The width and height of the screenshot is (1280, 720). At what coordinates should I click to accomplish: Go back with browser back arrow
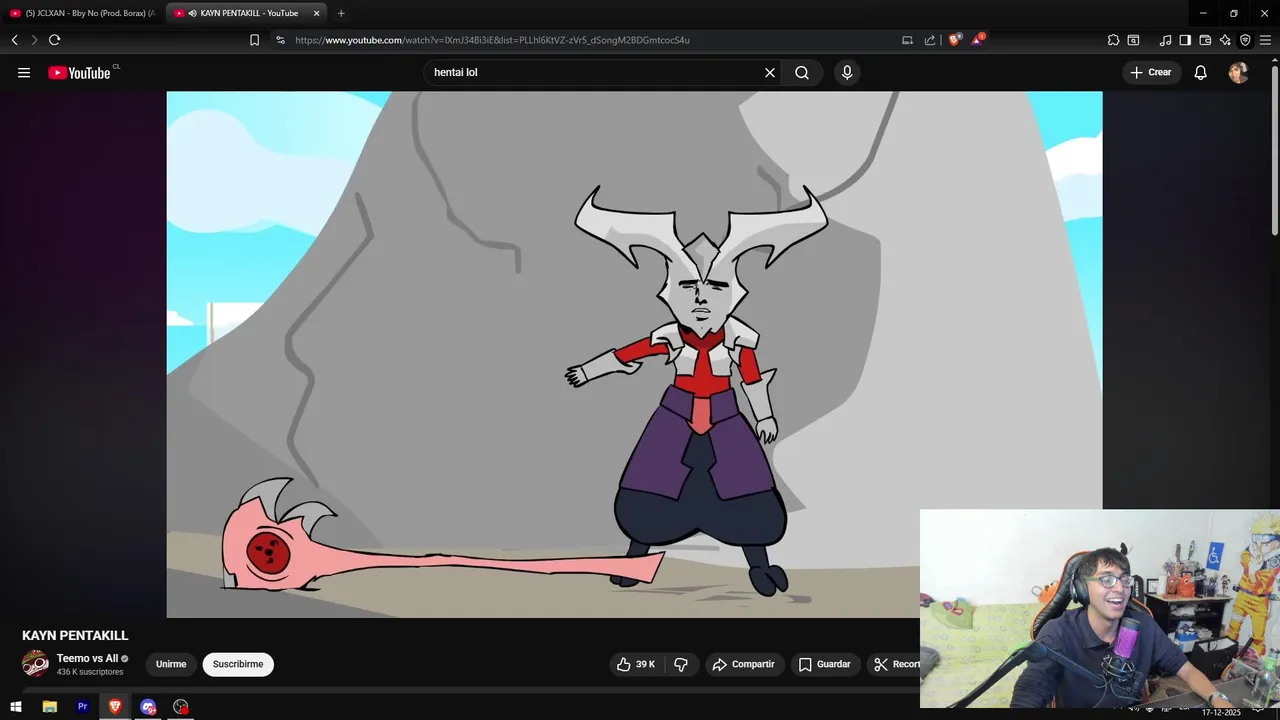pos(15,40)
